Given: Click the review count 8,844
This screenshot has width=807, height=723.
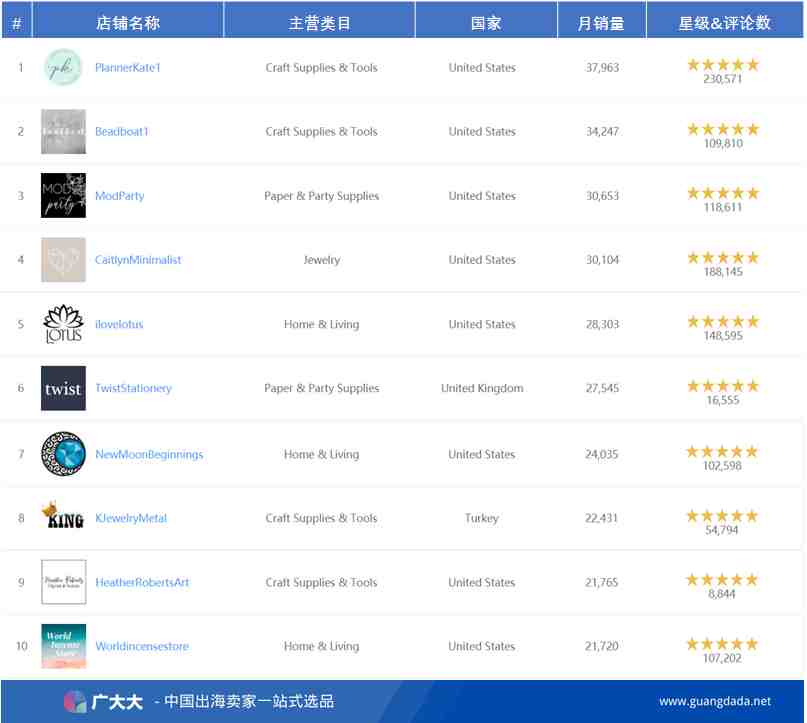Looking at the screenshot, I should [x=722, y=594].
